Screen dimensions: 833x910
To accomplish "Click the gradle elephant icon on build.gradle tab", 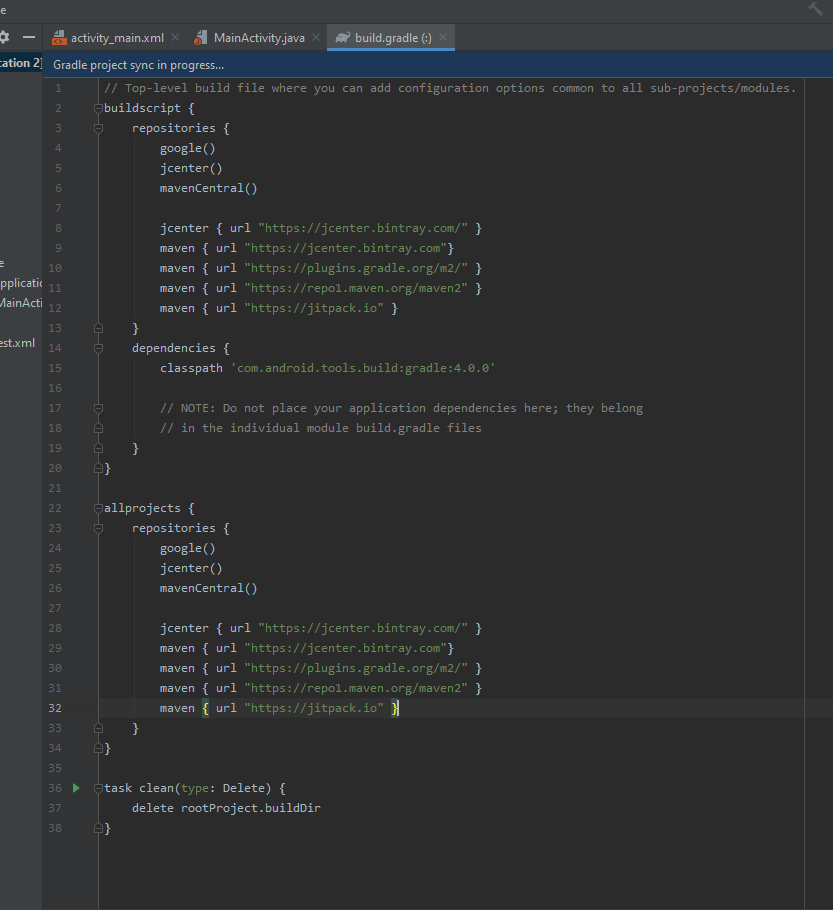I will pyautogui.click(x=343, y=38).
